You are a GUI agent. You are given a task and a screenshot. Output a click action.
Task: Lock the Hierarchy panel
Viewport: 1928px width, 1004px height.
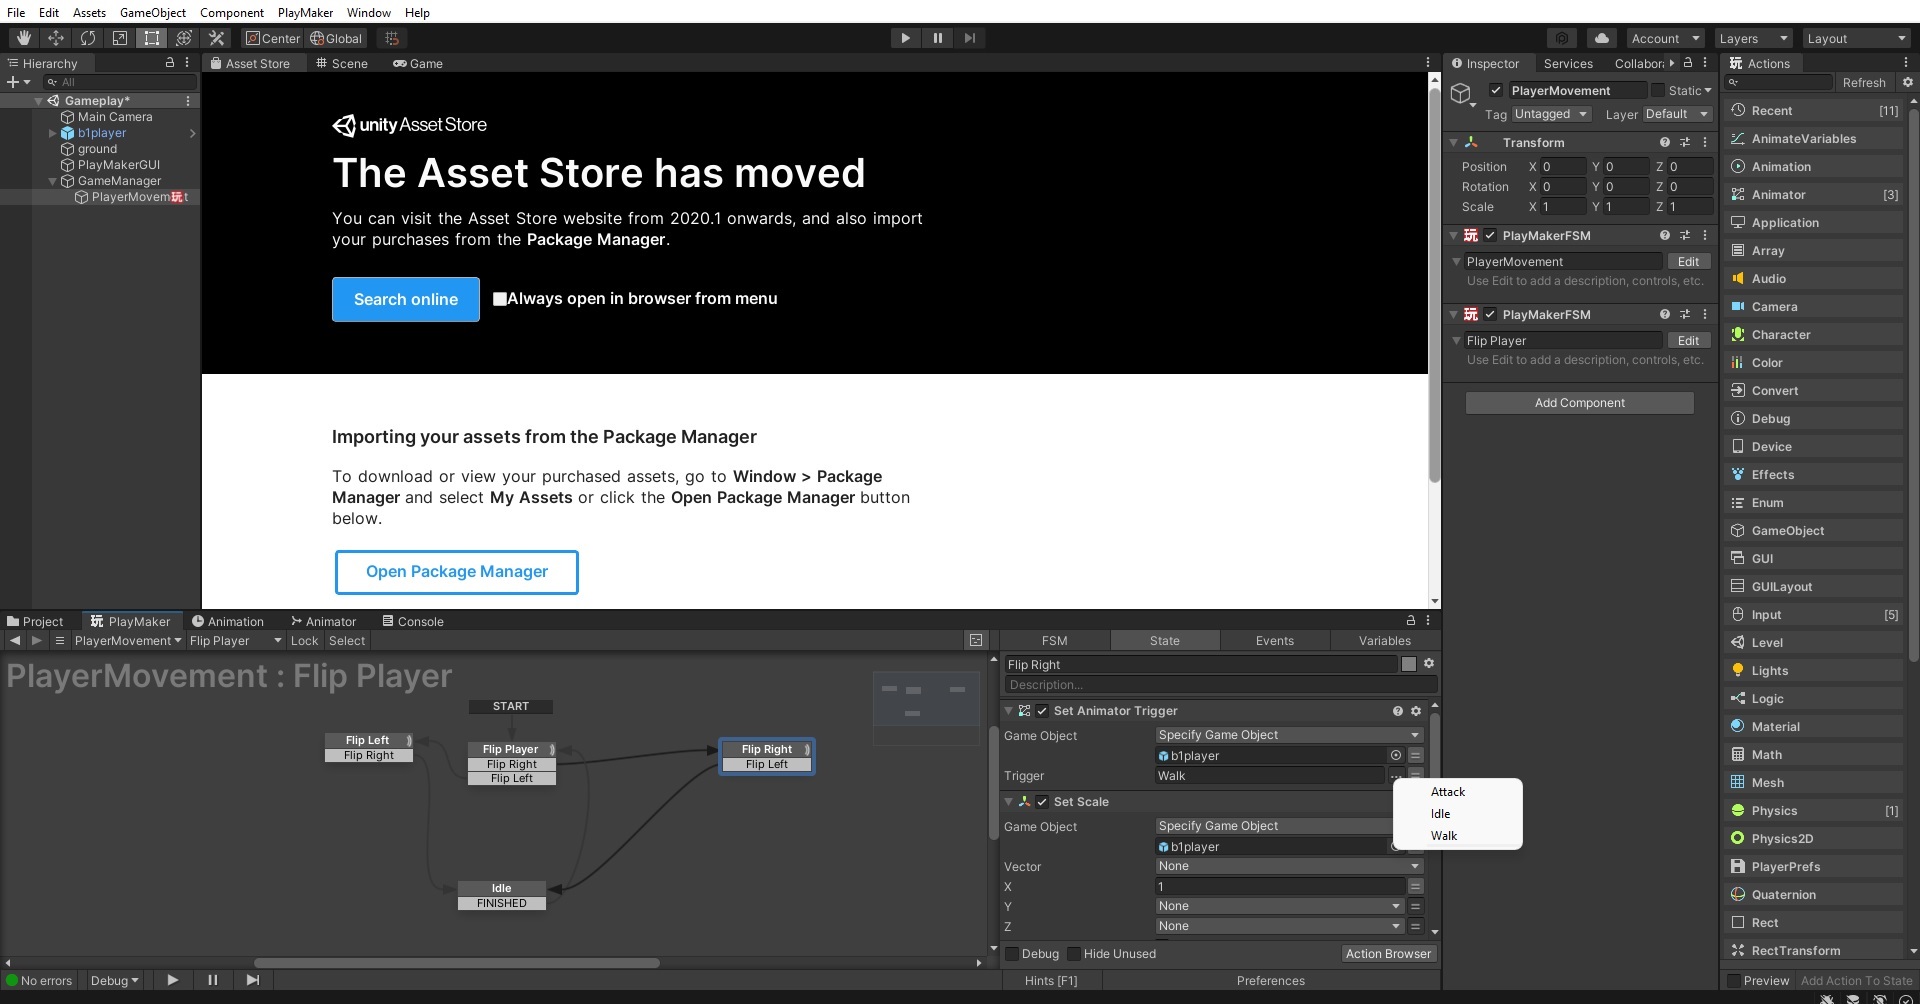coord(170,63)
